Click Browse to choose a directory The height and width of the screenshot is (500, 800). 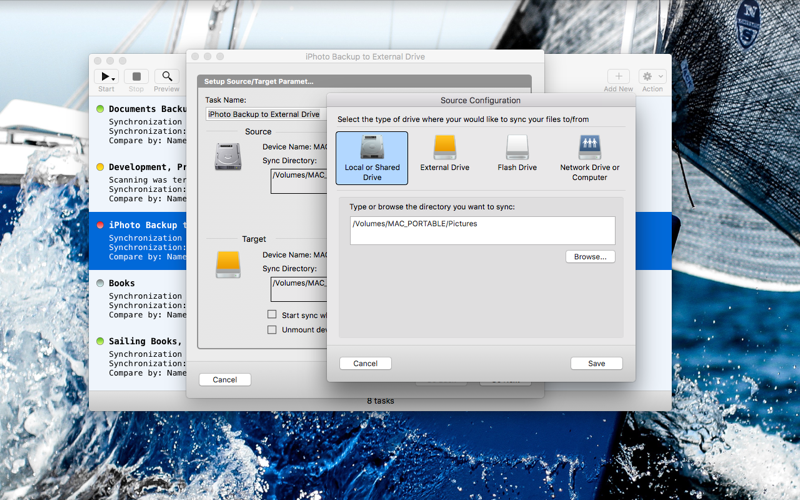pos(590,257)
